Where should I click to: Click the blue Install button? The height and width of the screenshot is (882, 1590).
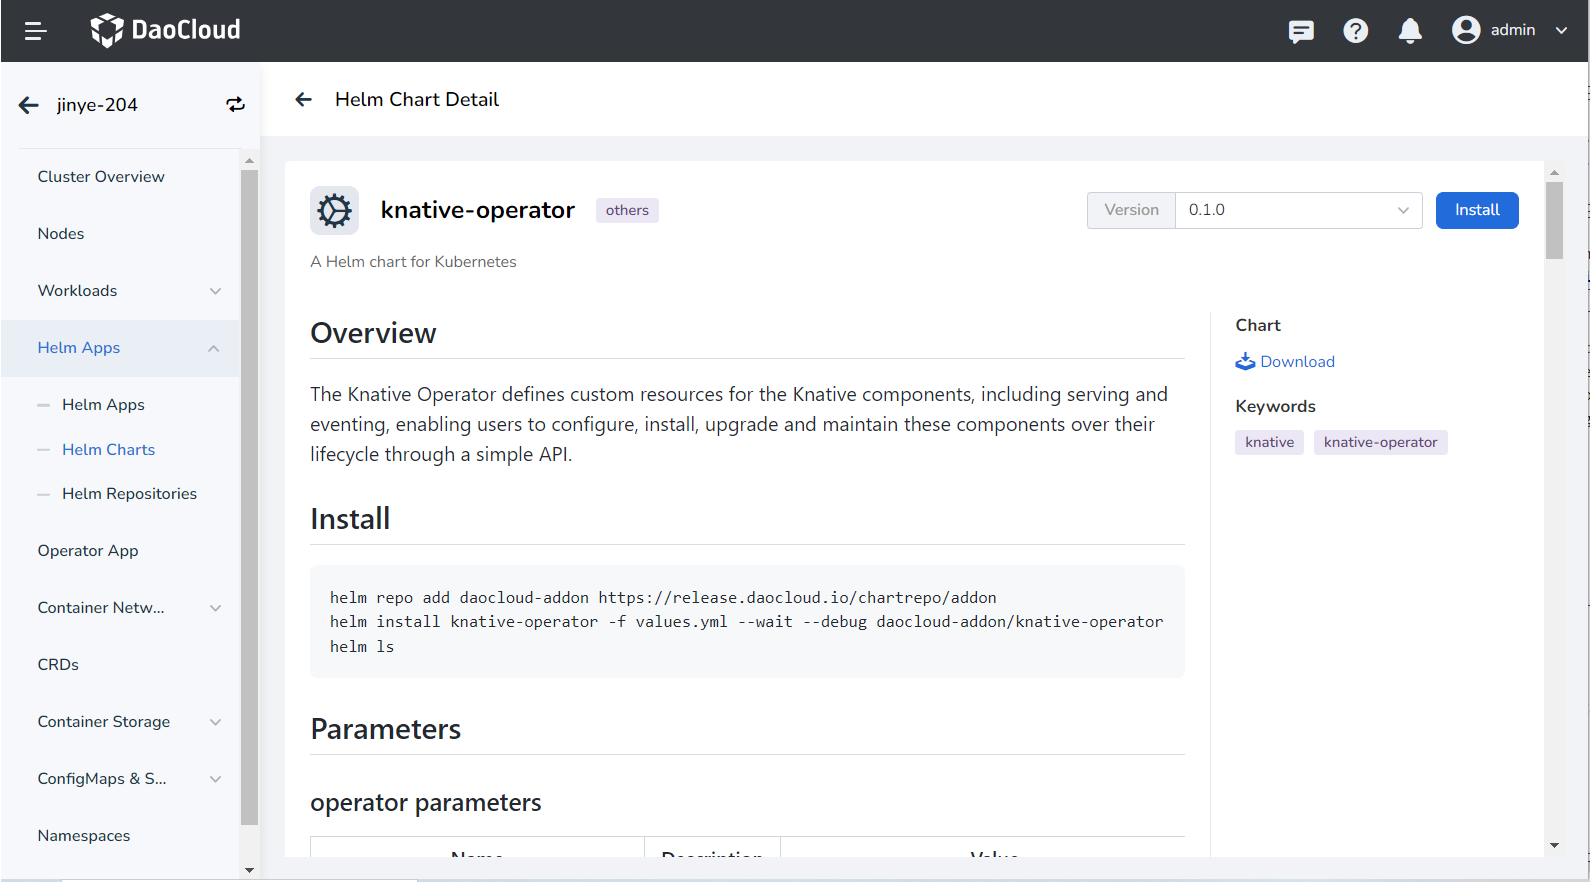[x=1476, y=210]
